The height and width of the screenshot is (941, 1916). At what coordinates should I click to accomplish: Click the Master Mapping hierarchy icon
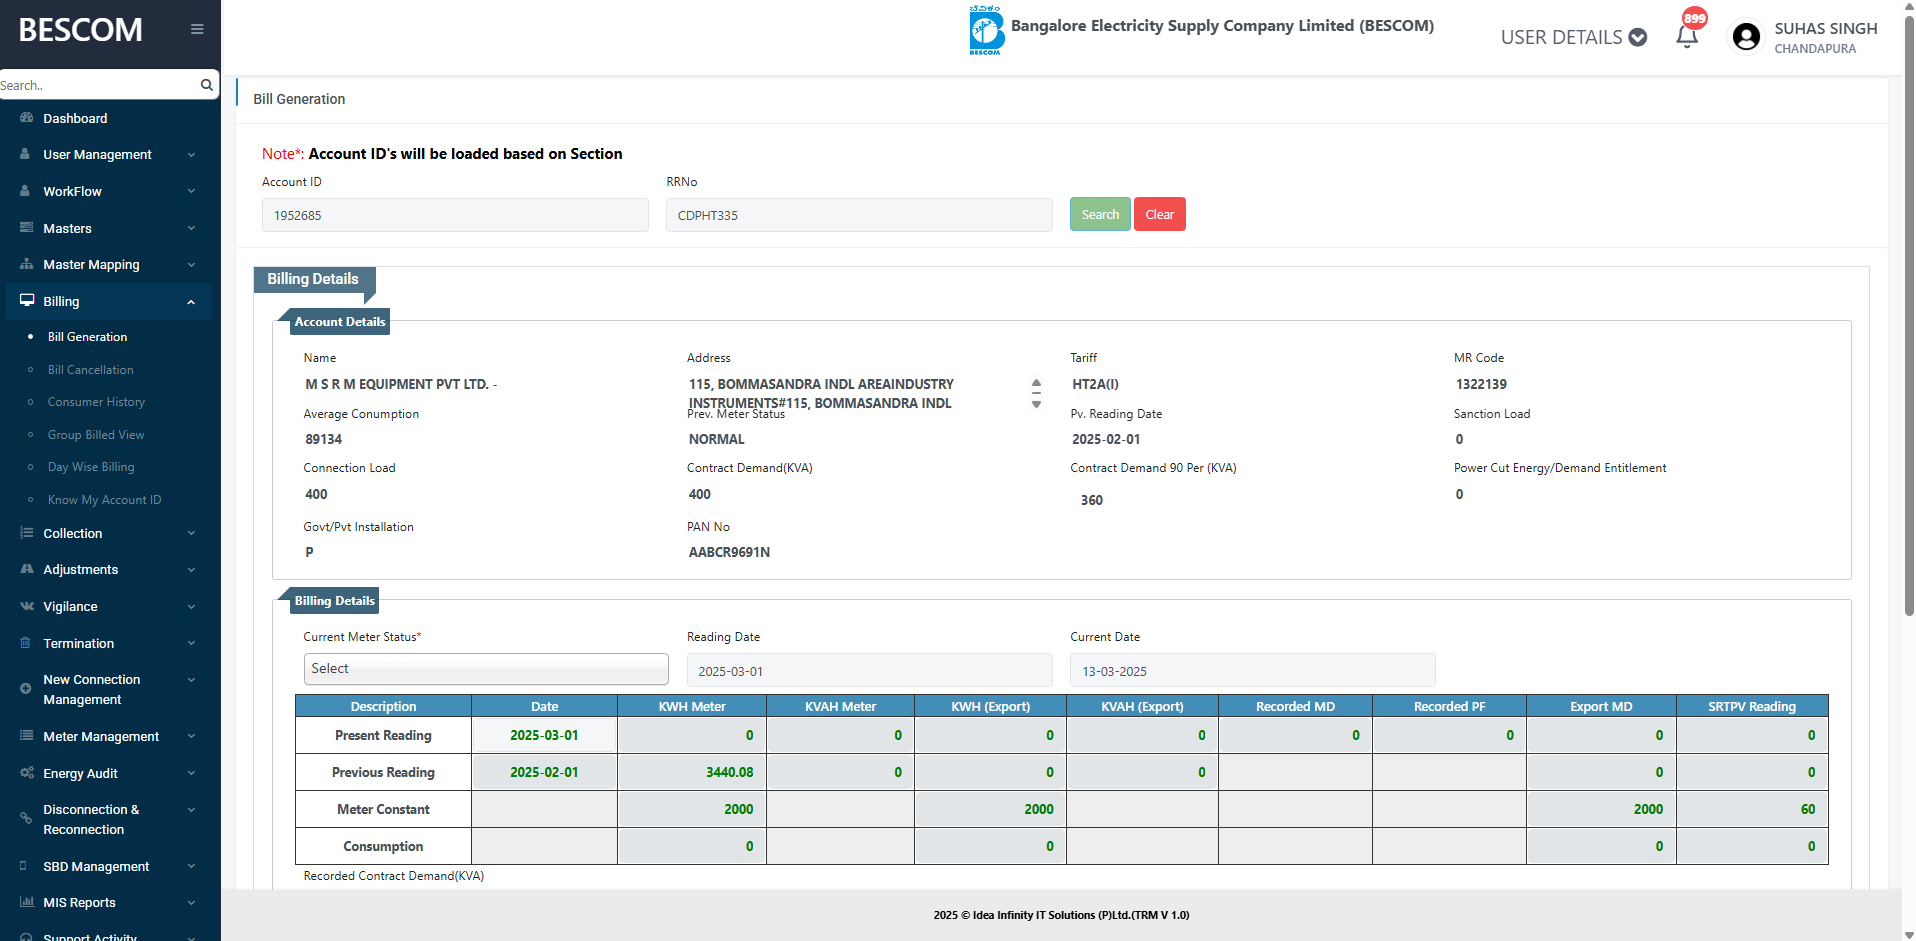click(x=26, y=264)
